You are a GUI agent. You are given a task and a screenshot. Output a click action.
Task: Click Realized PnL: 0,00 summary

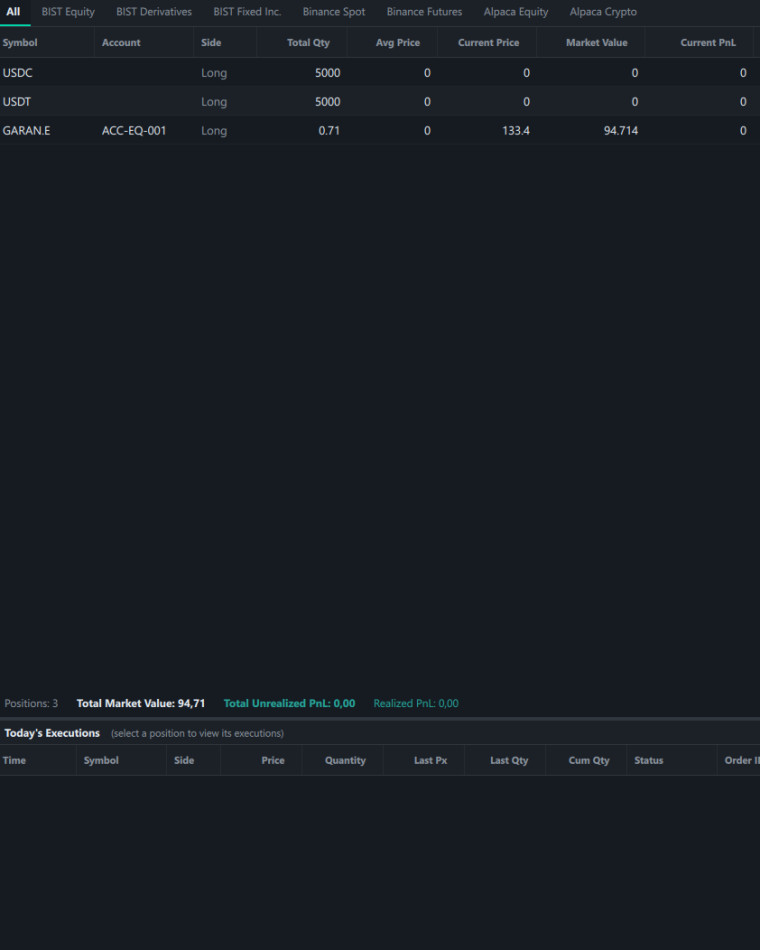click(416, 703)
